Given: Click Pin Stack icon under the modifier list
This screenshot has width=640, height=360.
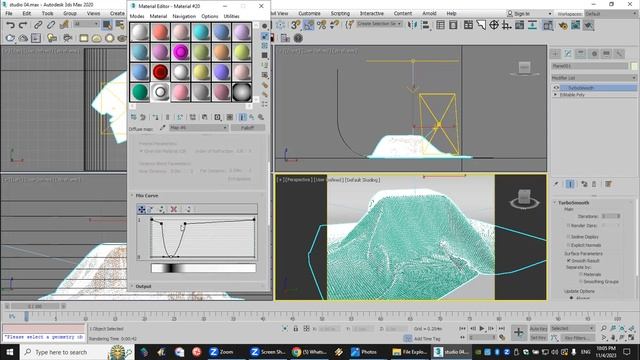Looking at the screenshot, I should [556, 184].
